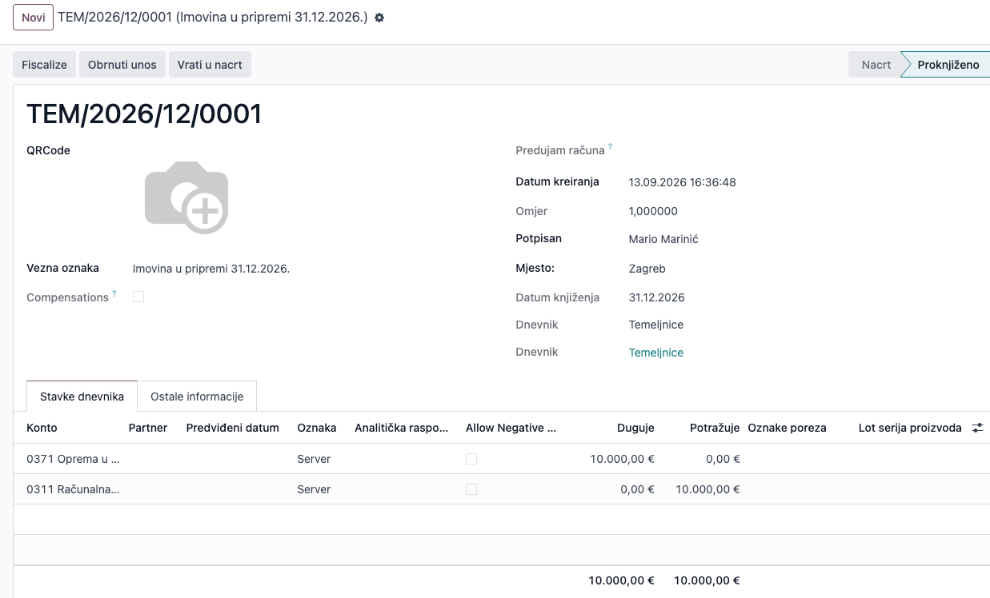Click the Compensations help question mark

(114, 294)
